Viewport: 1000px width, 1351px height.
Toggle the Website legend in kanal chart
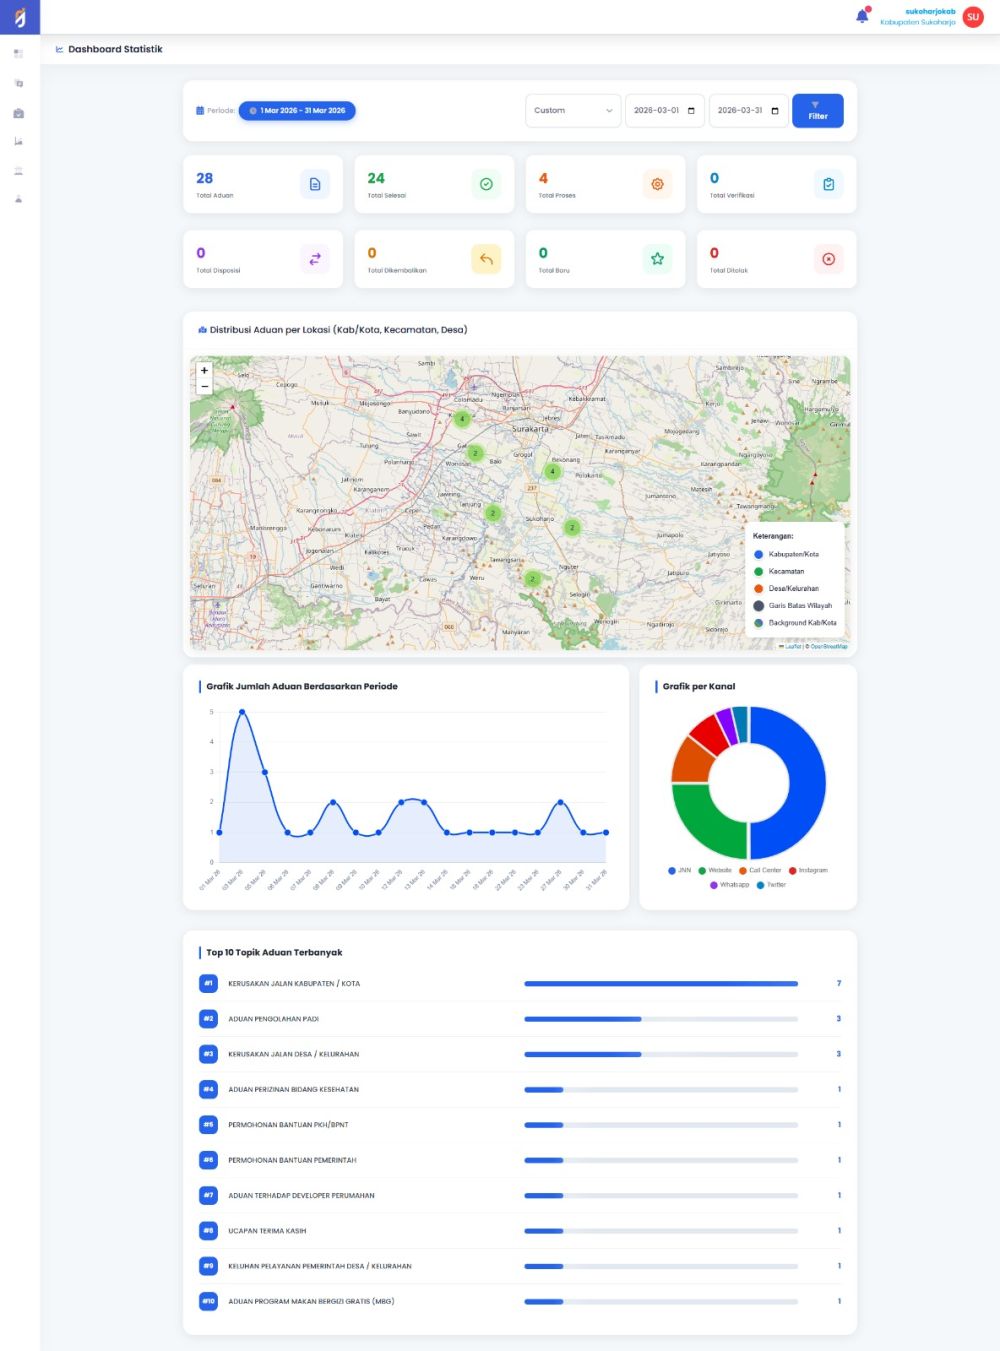point(715,870)
